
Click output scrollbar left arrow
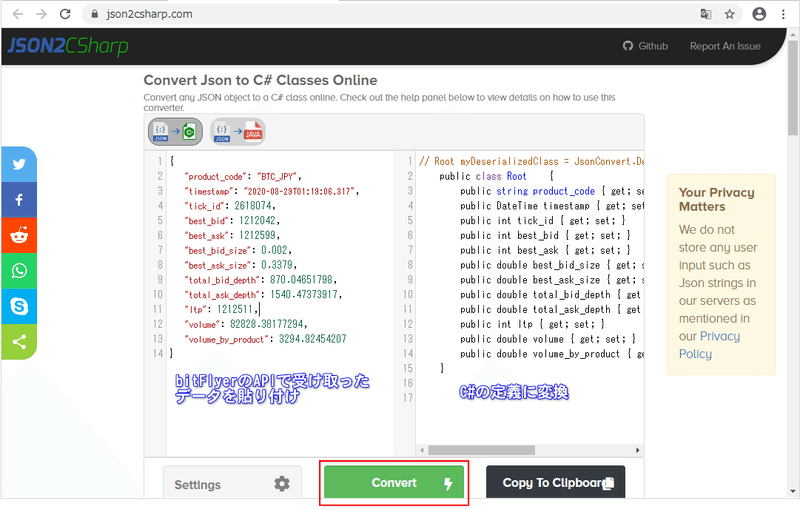coord(422,450)
